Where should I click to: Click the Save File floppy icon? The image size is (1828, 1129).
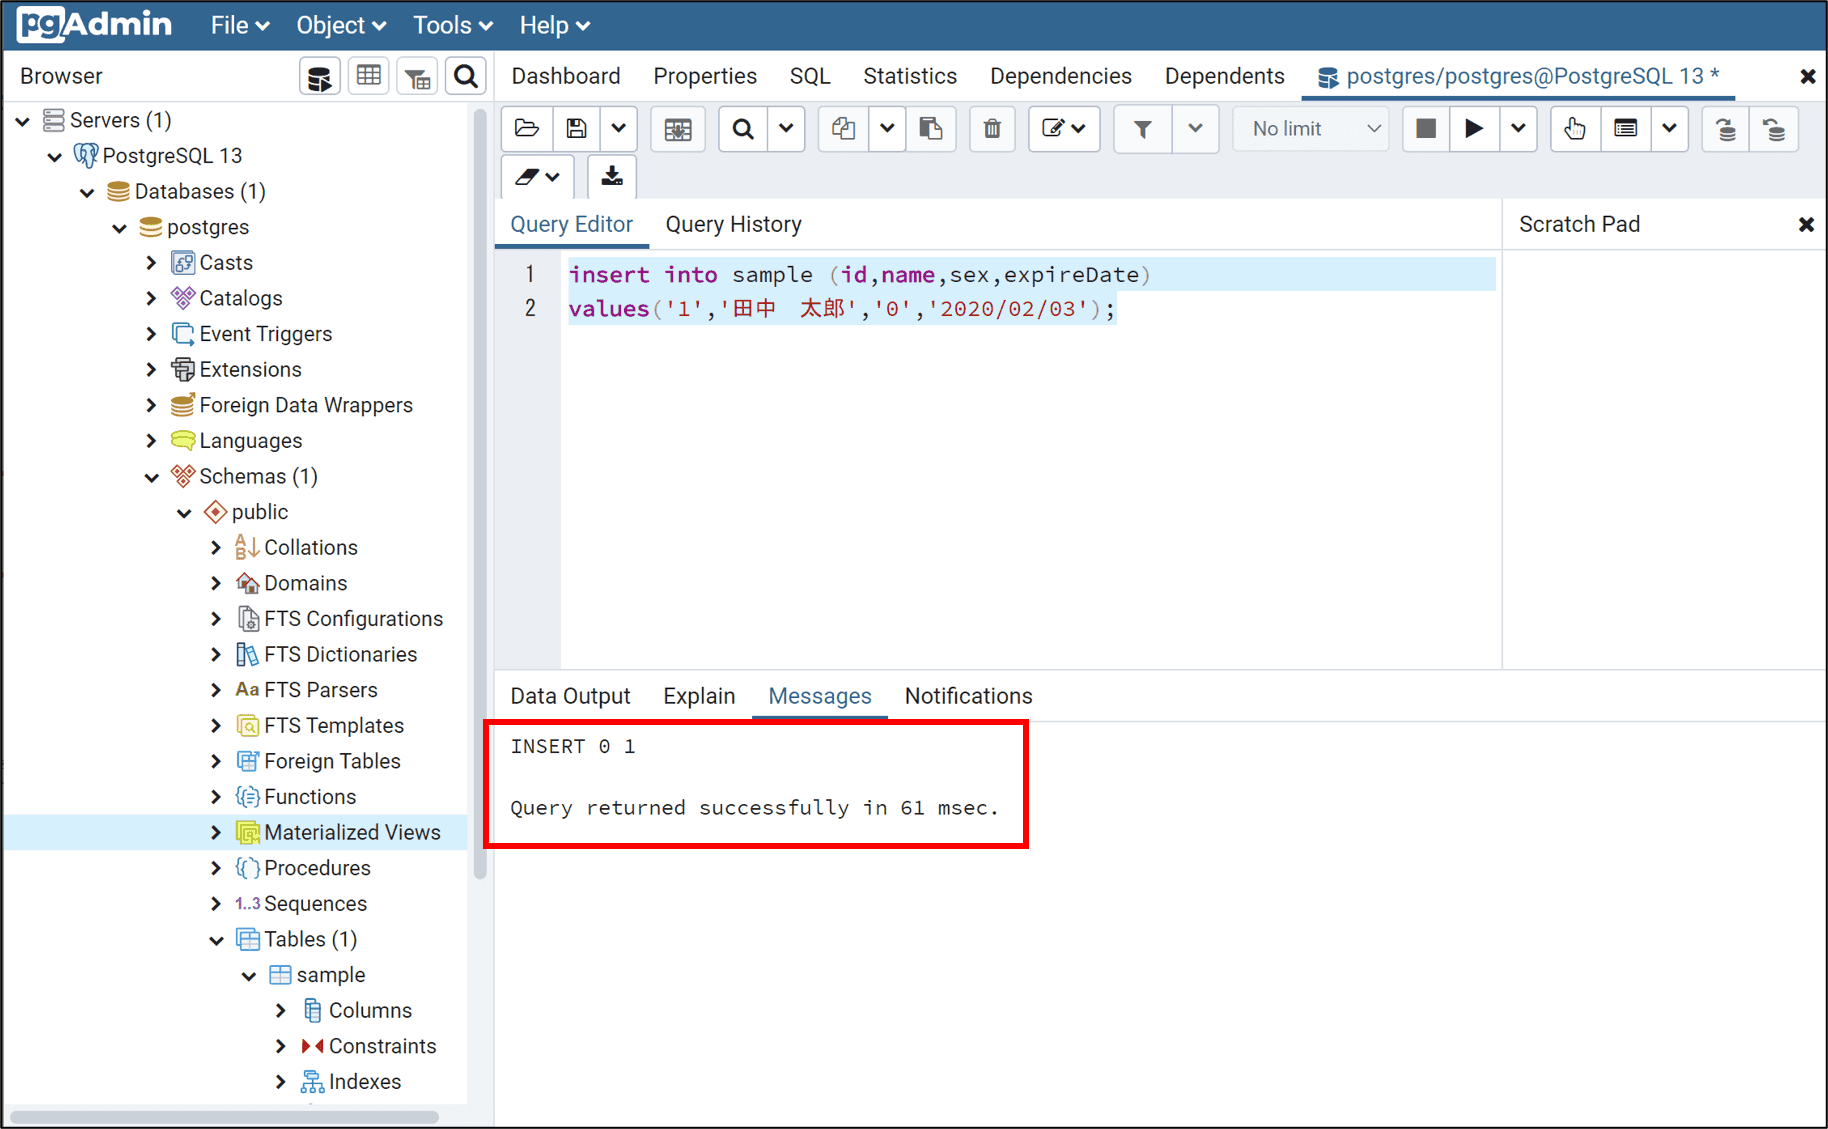pyautogui.click(x=576, y=129)
